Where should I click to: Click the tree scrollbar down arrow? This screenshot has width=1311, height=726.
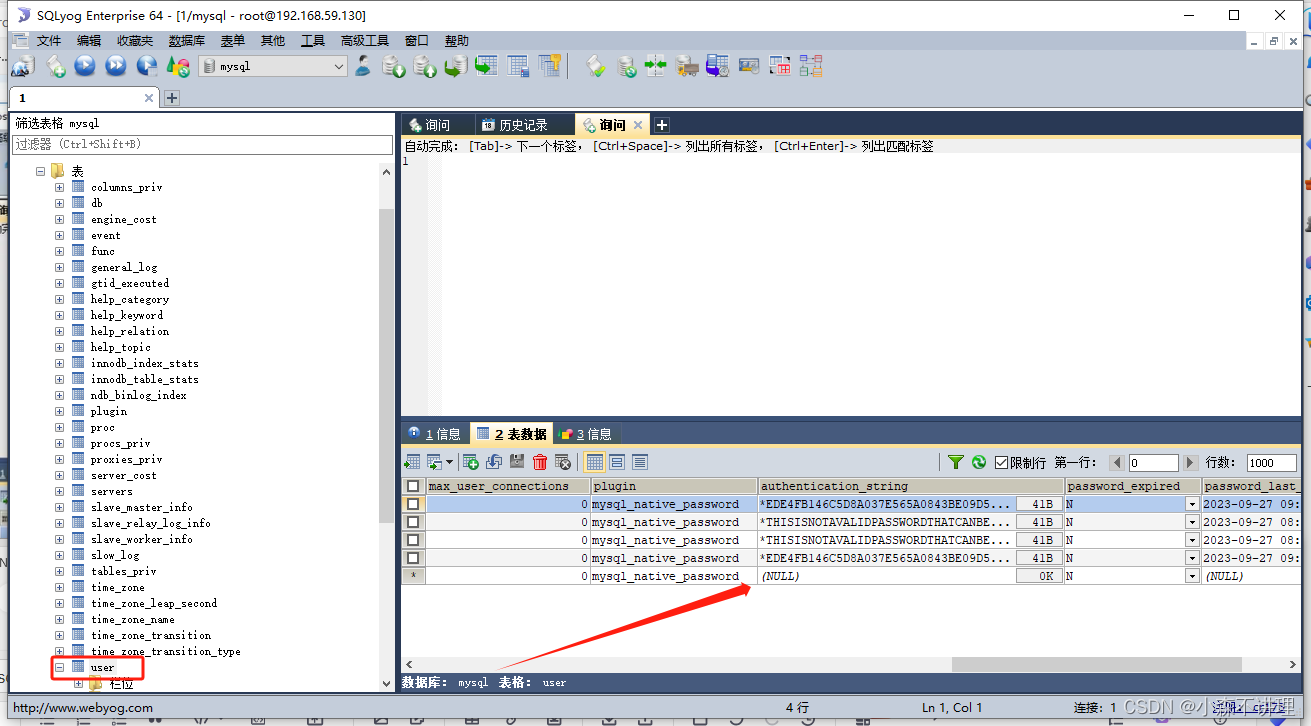point(386,683)
